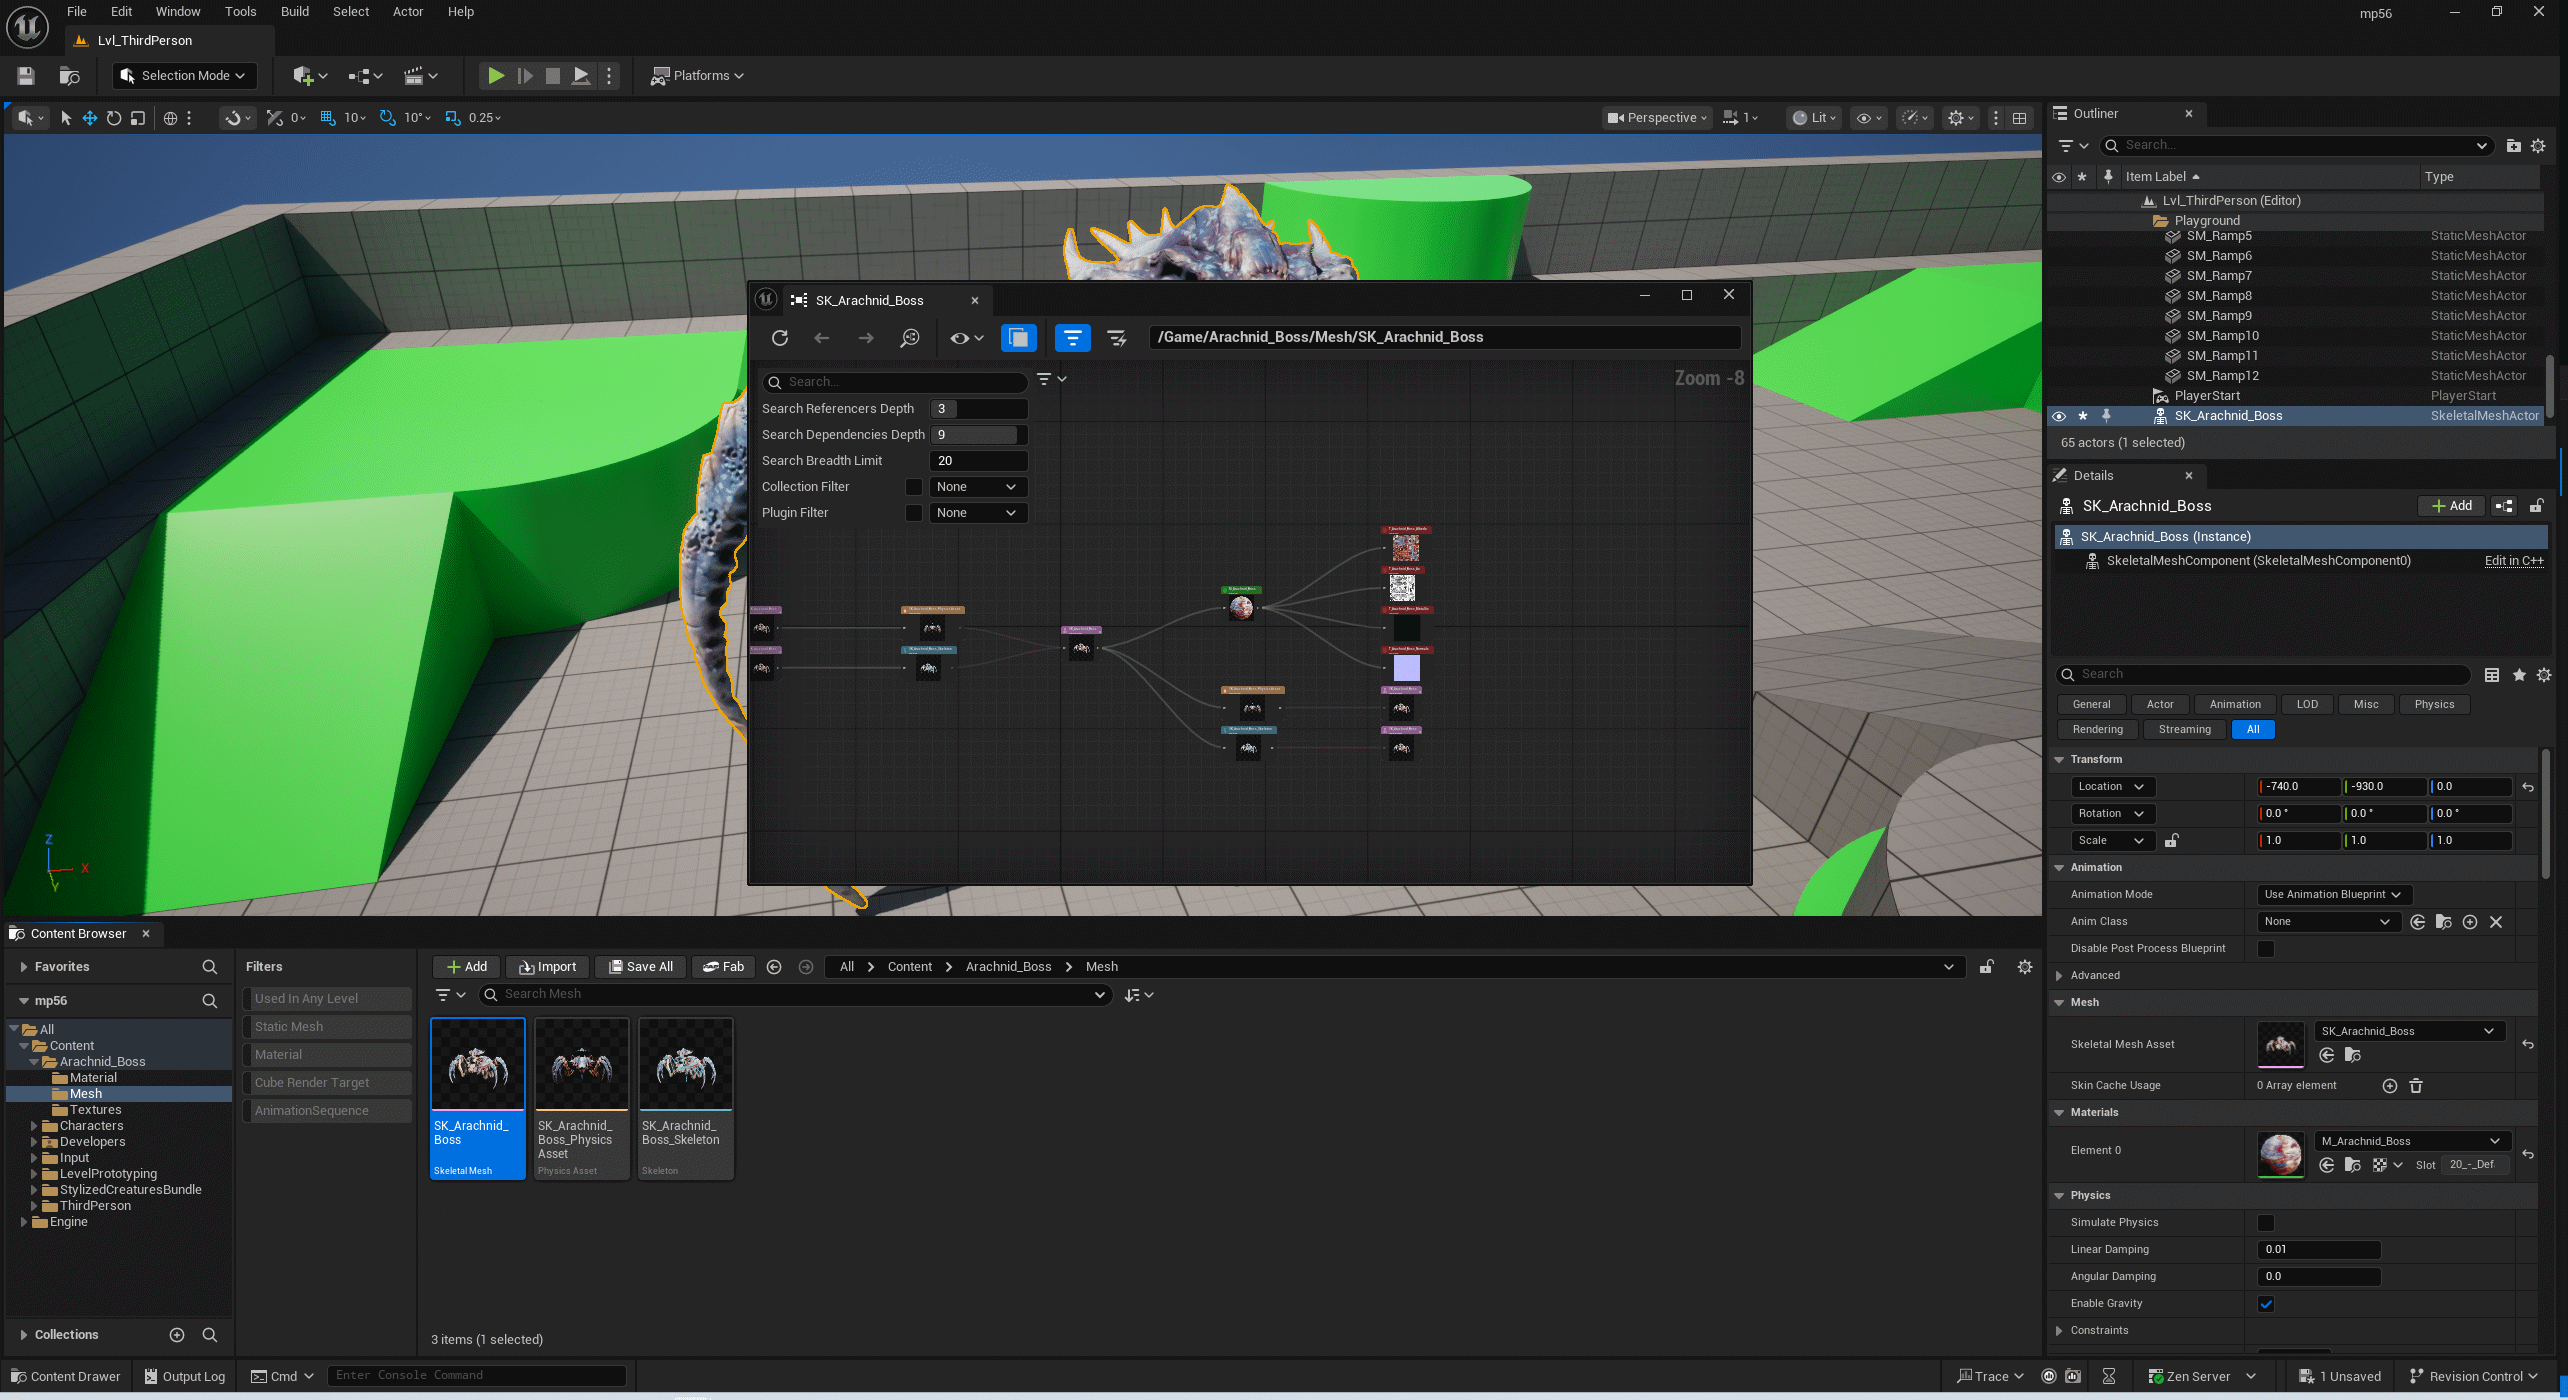The height and width of the screenshot is (1400, 2568).
Task: Select the rotate transform tool
Action: [x=114, y=118]
